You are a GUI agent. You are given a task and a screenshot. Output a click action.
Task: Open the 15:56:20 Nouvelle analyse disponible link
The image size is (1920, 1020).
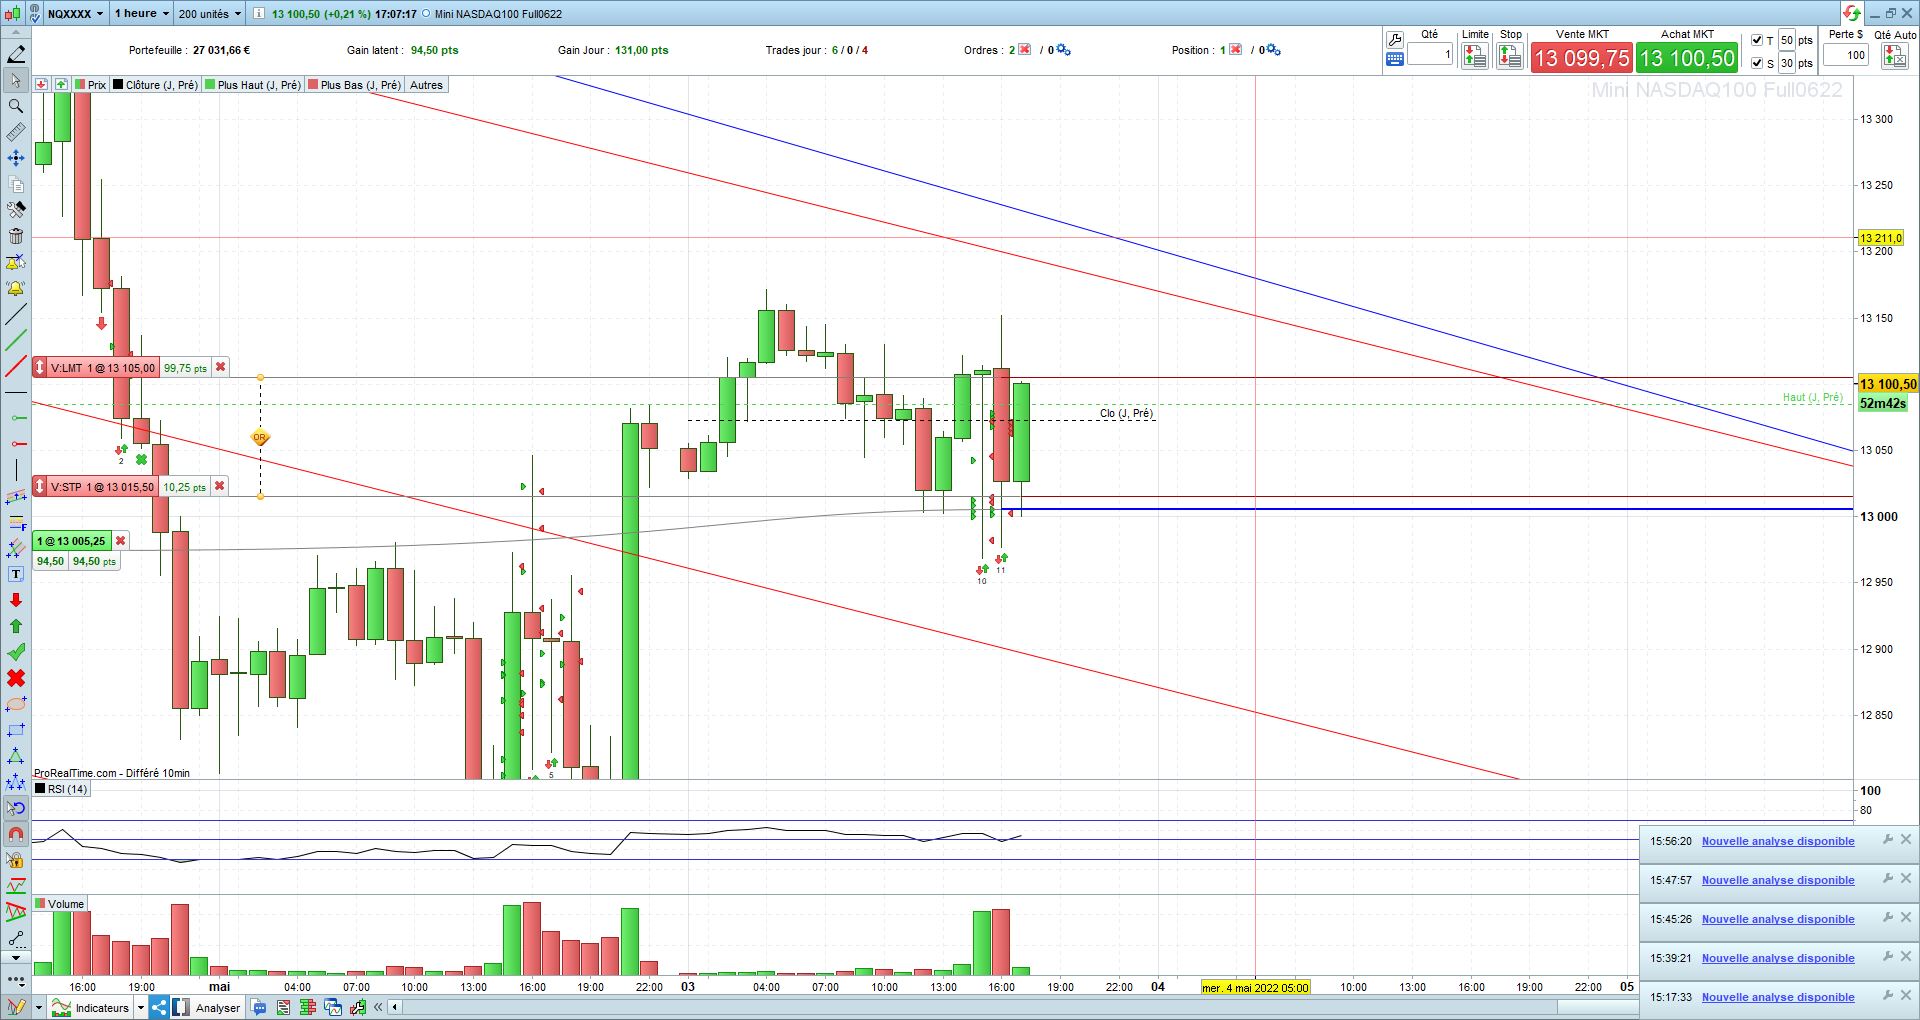pyautogui.click(x=1778, y=841)
